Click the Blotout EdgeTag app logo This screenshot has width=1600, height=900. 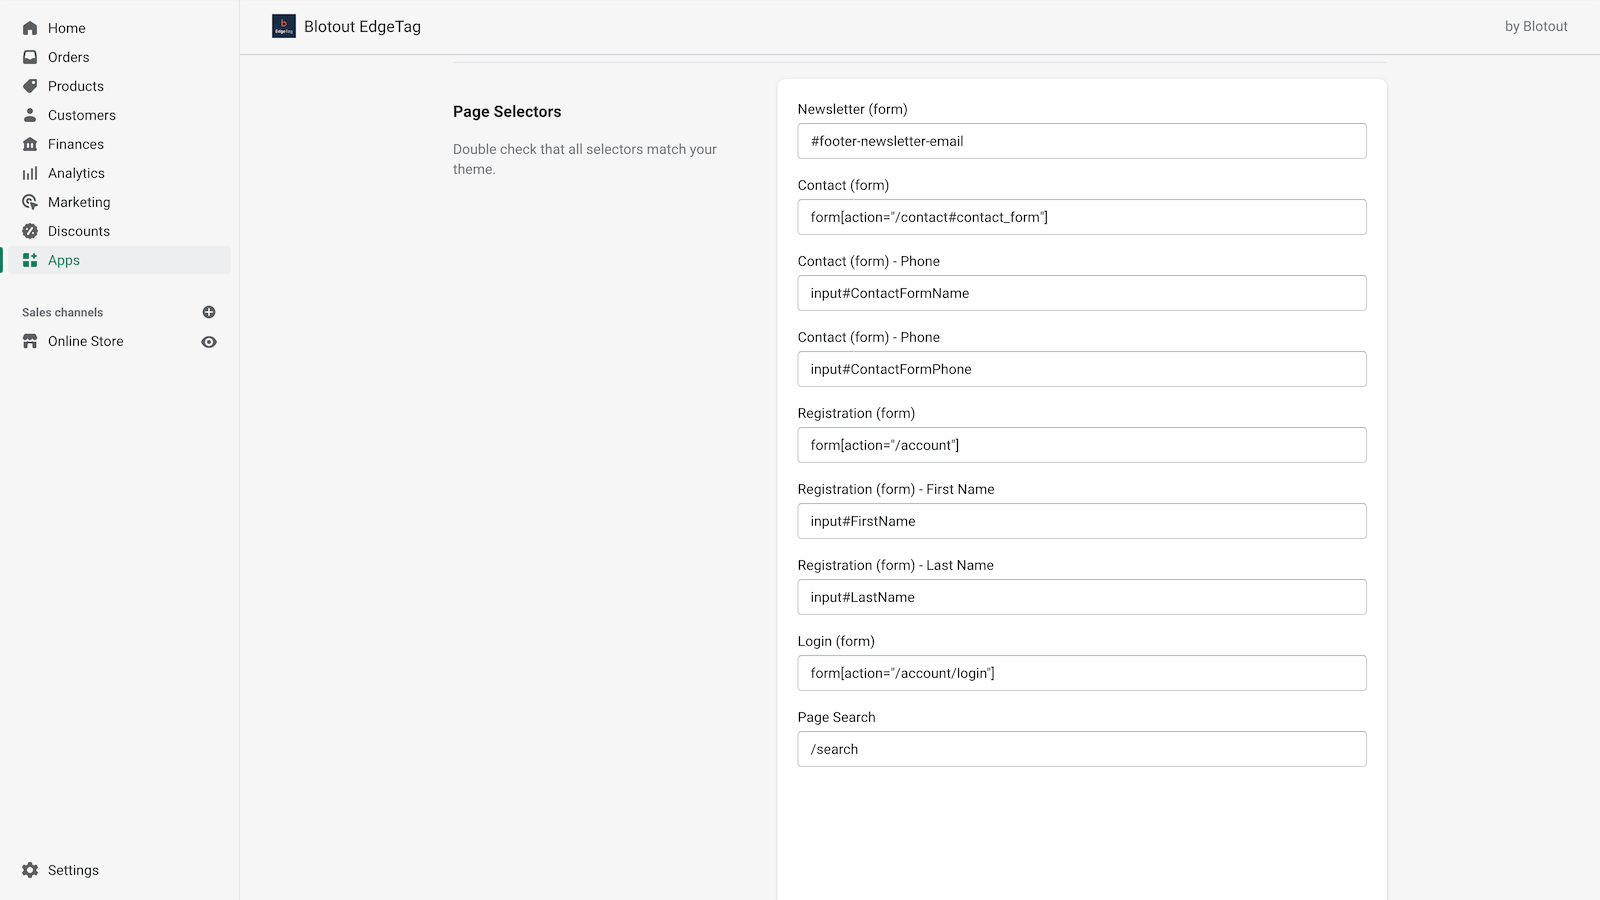point(284,27)
